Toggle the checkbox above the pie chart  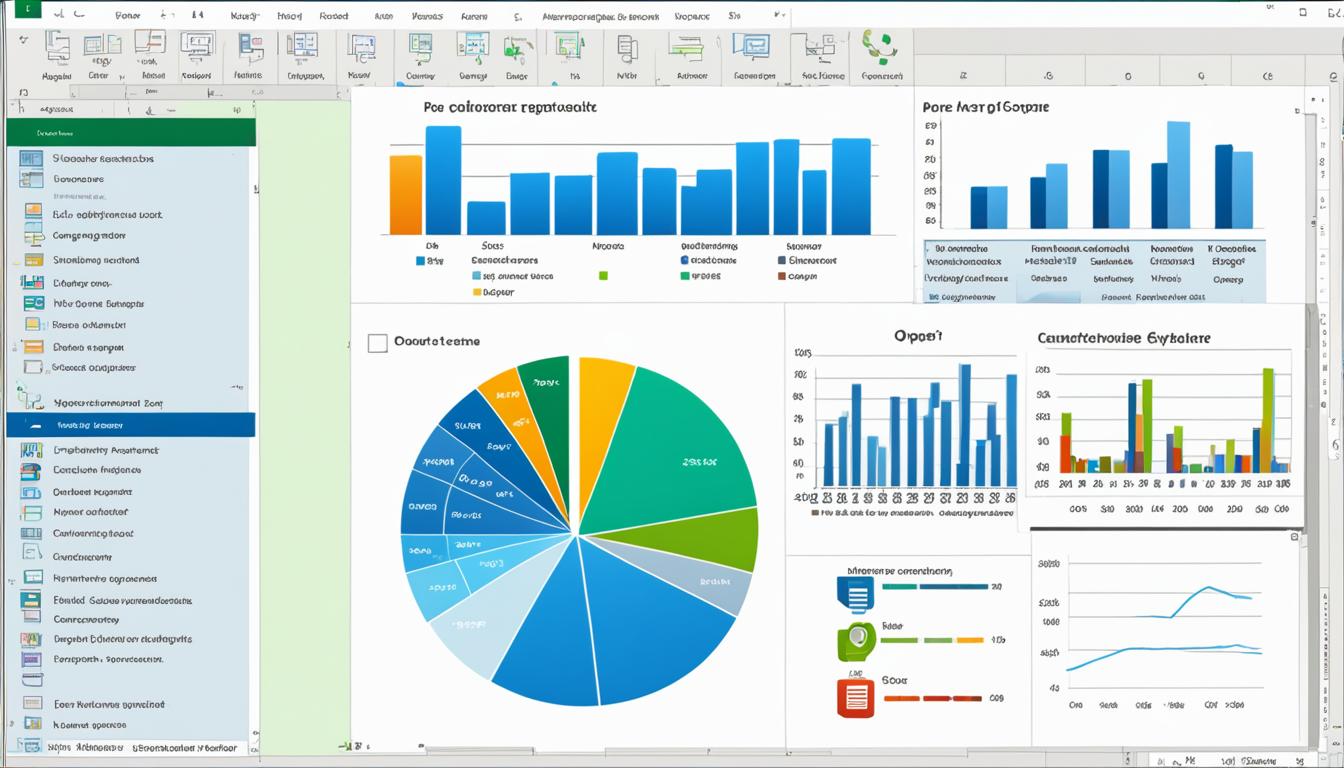pyautogui.click(x=377, y=341)
